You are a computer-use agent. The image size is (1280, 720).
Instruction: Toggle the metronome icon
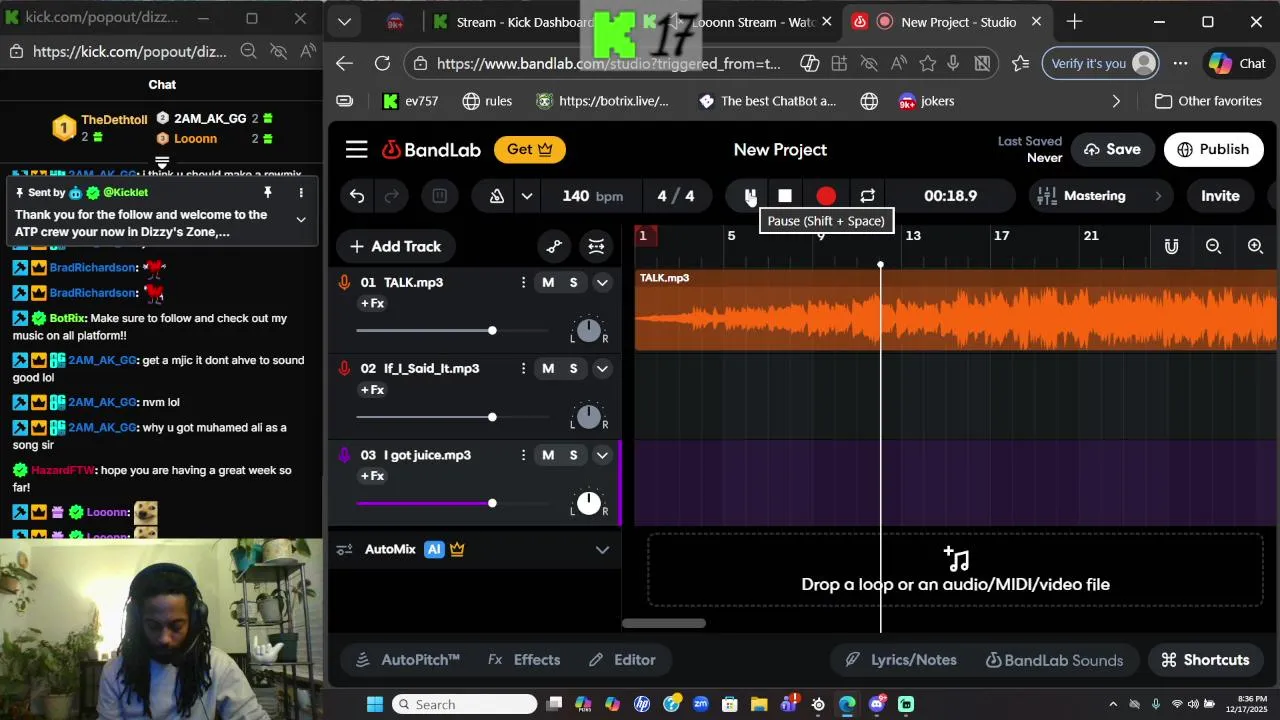tap(497, 196)
